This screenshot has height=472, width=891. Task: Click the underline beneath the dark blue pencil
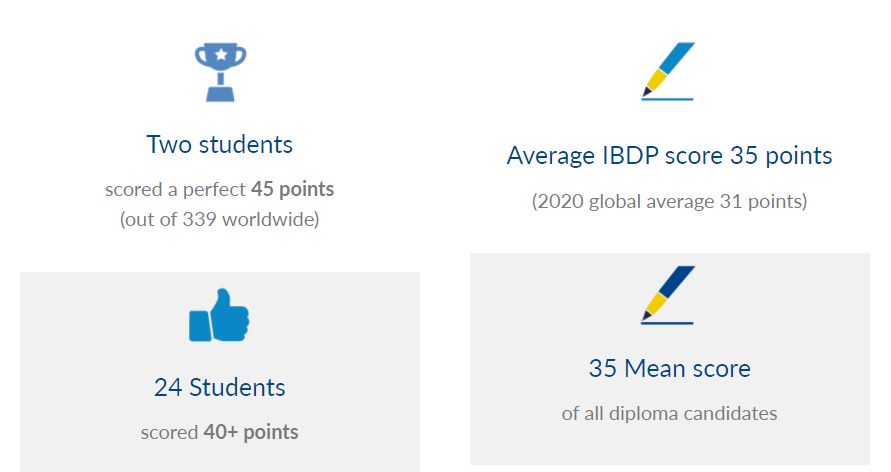[x=668, y=323]
